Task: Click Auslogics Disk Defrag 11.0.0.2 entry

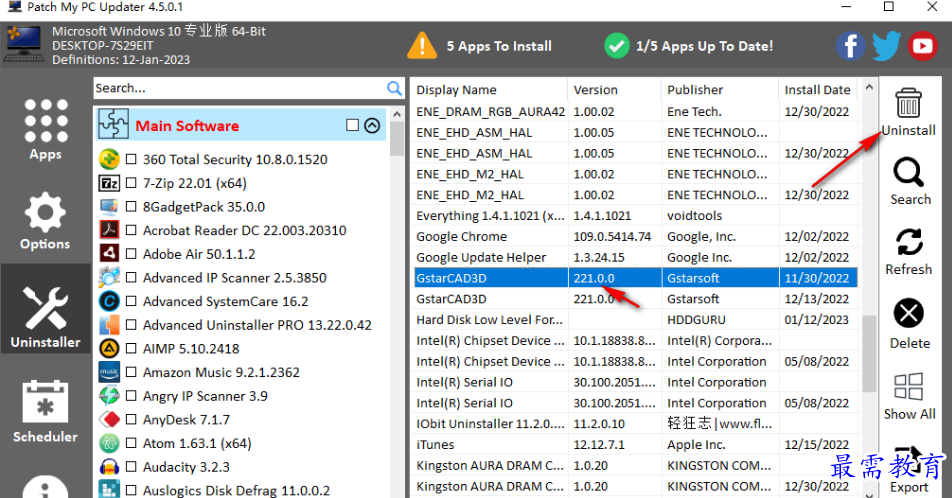Action: coord(236,490)
